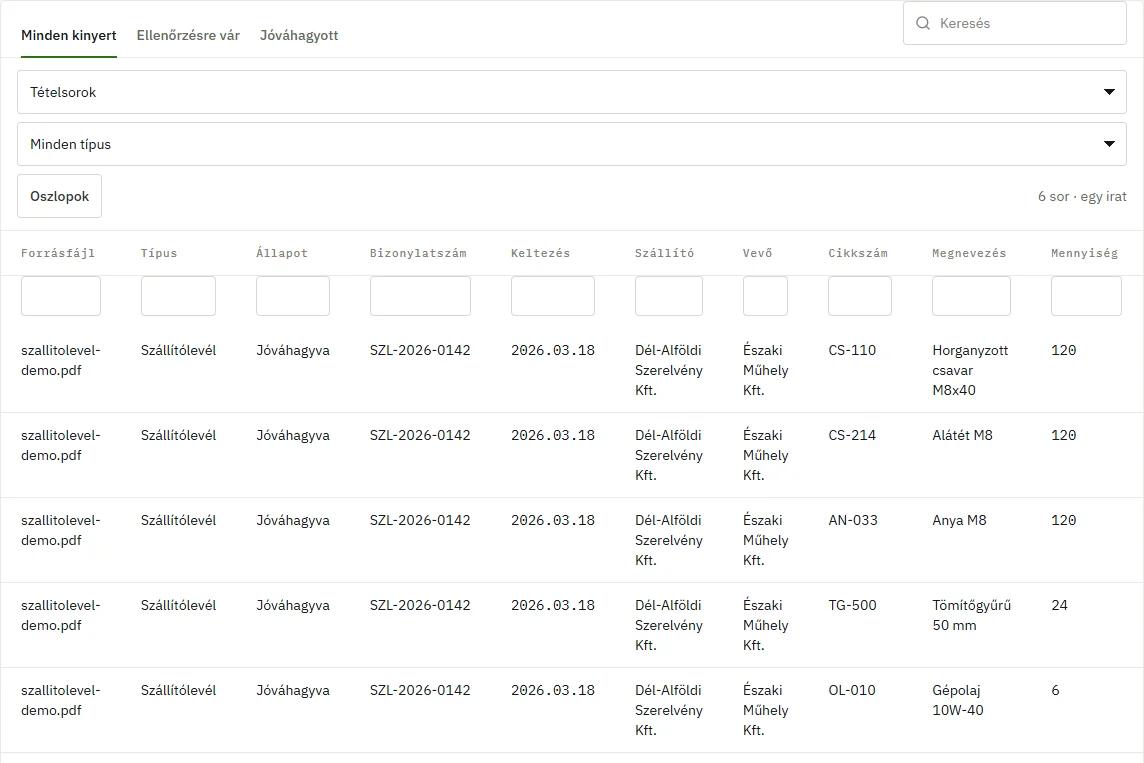
Task: Click the Keltezés filter field
Action: point(553,296)
